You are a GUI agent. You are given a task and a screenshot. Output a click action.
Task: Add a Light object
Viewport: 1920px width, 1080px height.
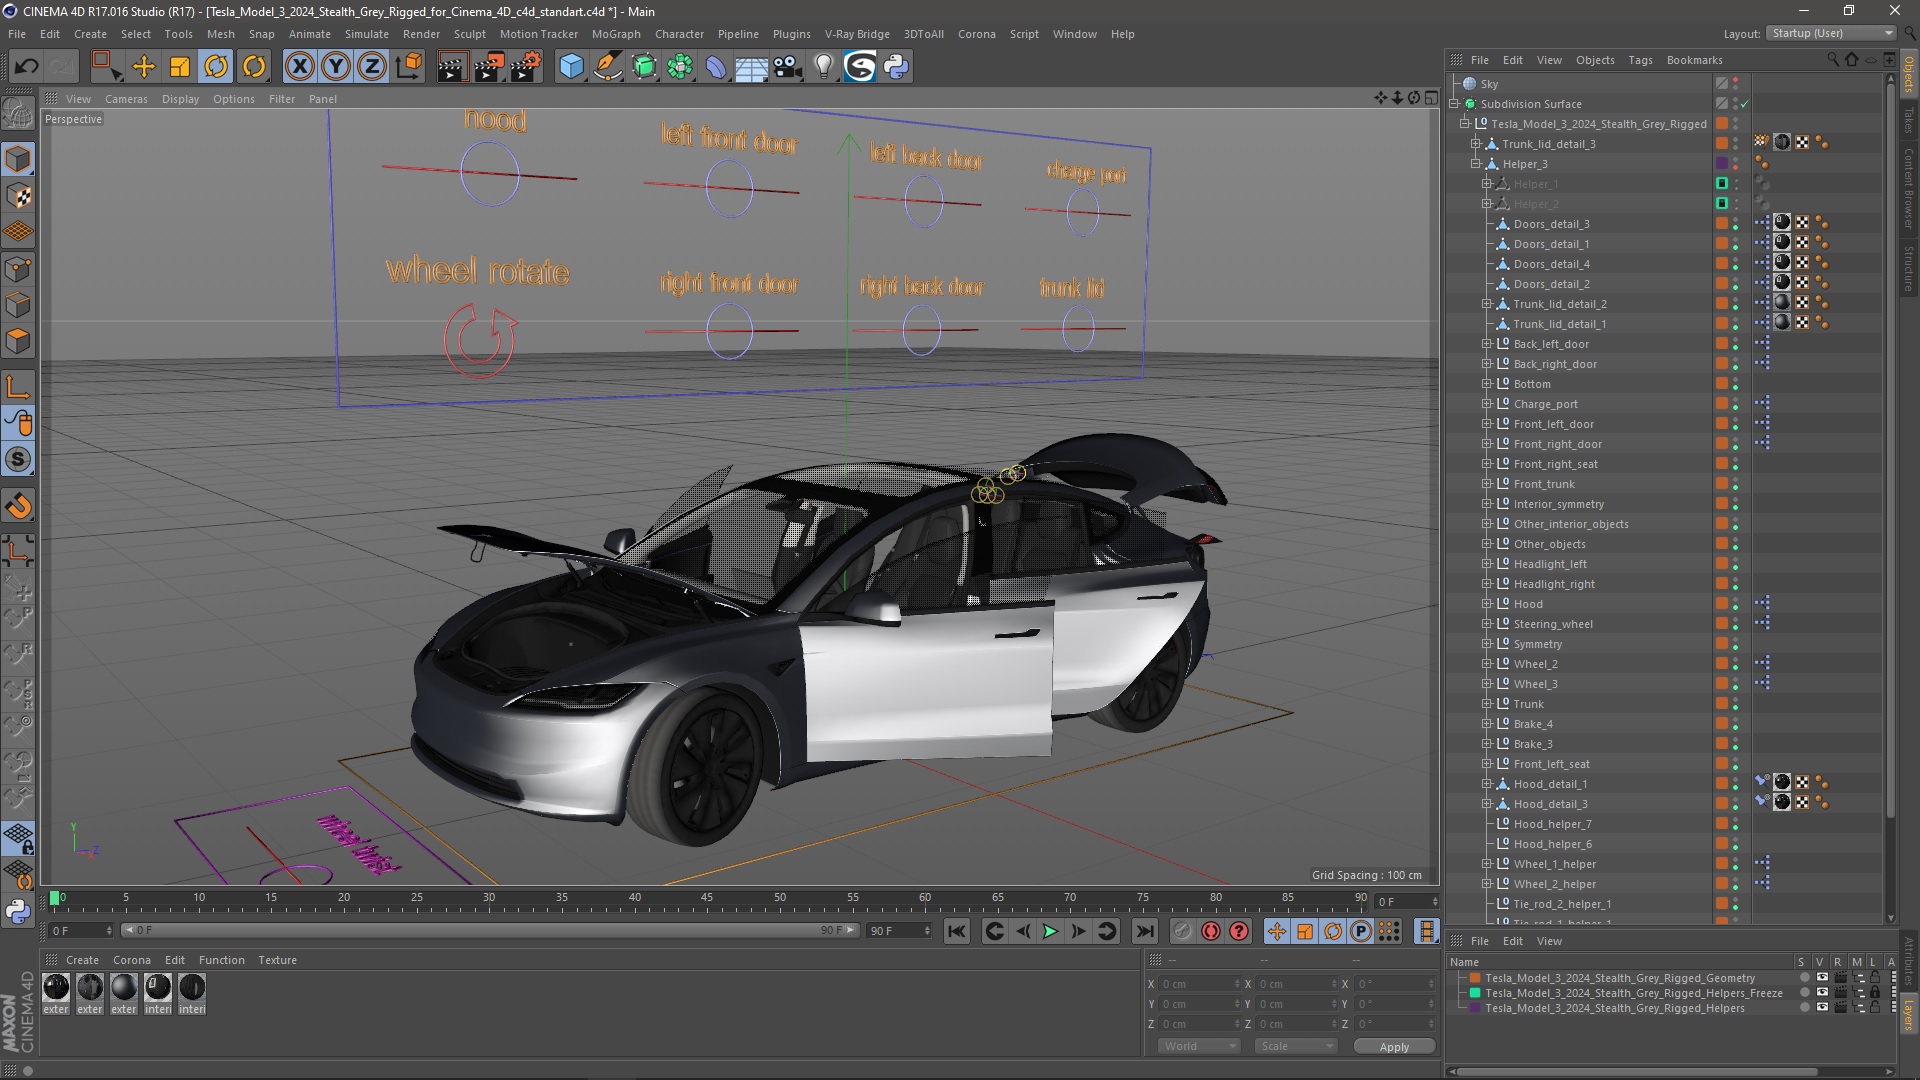[x=824, y=66]
